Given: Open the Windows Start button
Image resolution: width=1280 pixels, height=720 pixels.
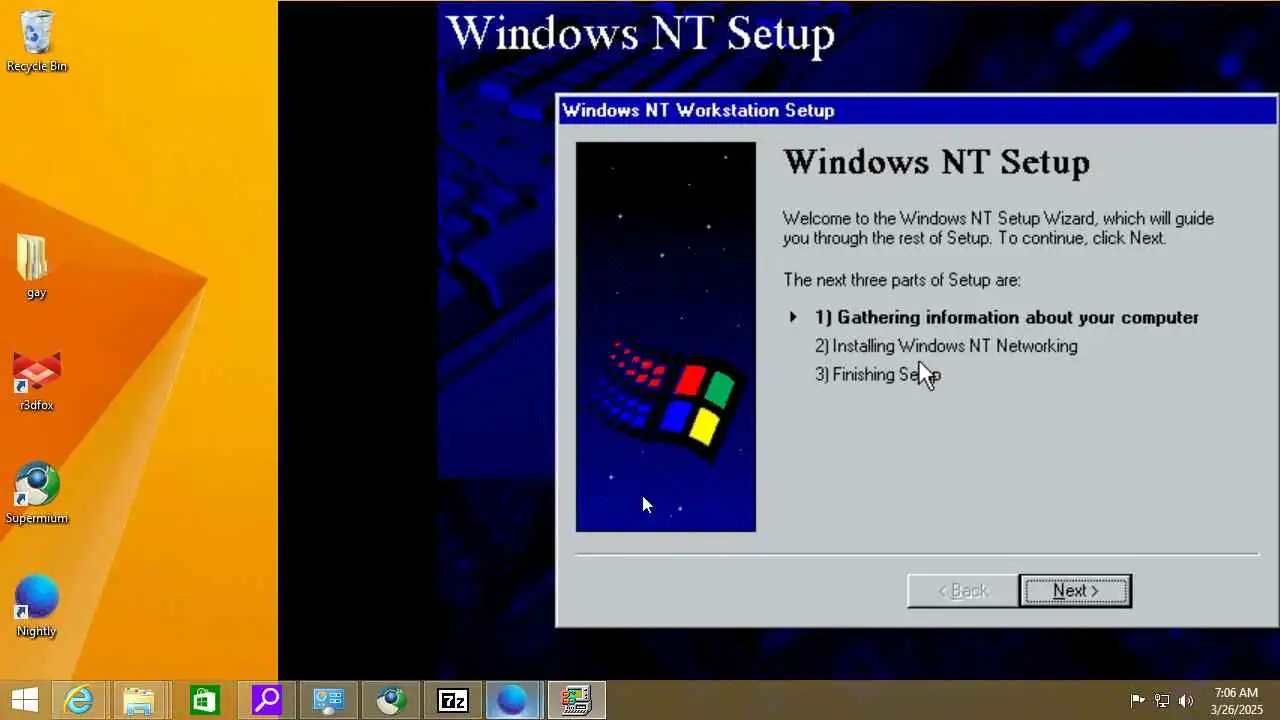Looking at the screenshot, I should [24, 700].
